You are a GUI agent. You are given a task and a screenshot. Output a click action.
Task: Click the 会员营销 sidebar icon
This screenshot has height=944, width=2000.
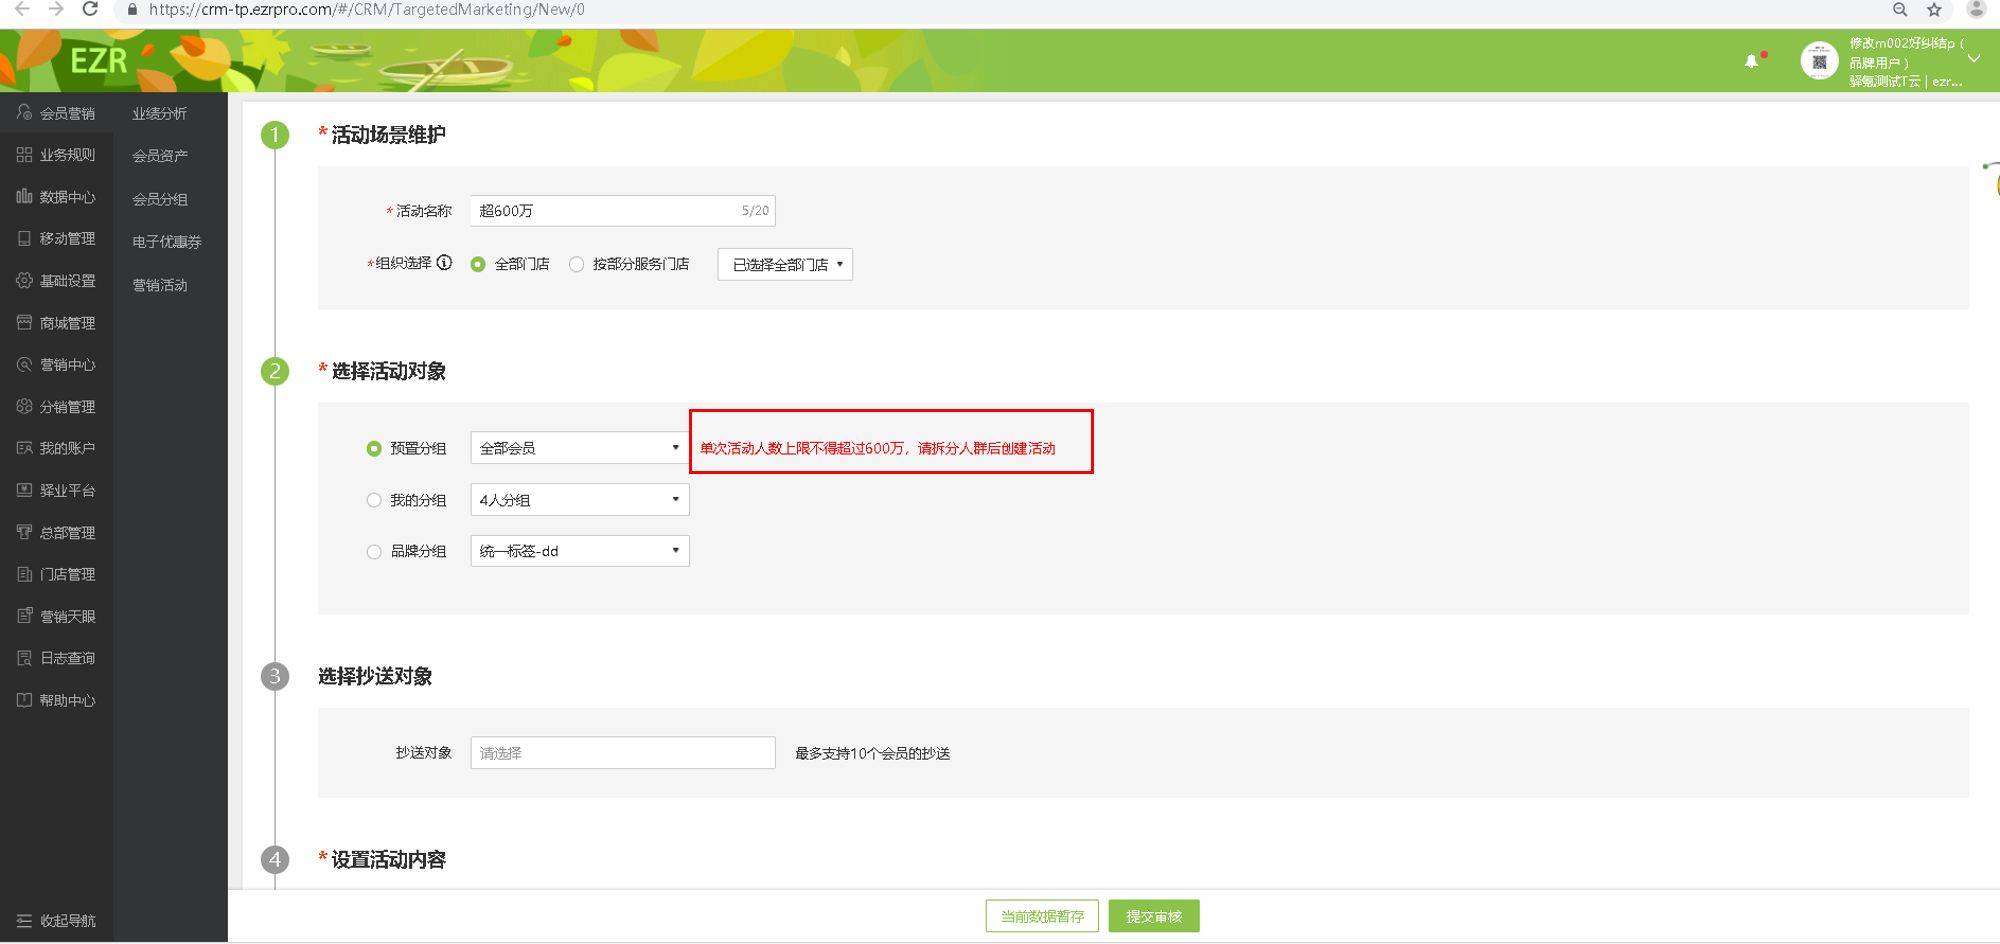(x=24, y=113)
